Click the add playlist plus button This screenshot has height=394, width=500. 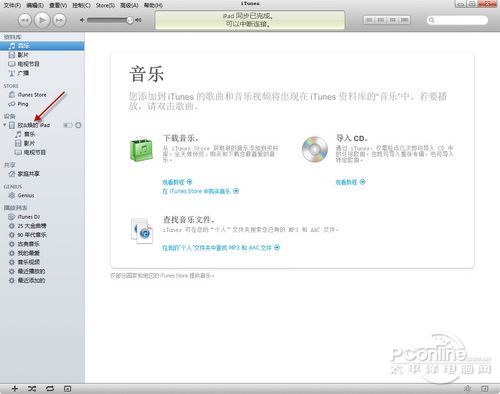coord(15,389)
